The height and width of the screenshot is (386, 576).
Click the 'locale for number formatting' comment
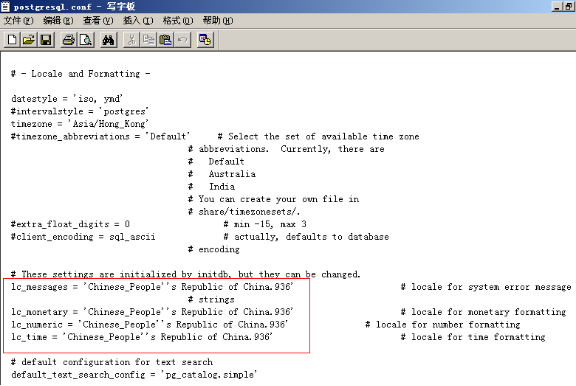click(443, 325)
